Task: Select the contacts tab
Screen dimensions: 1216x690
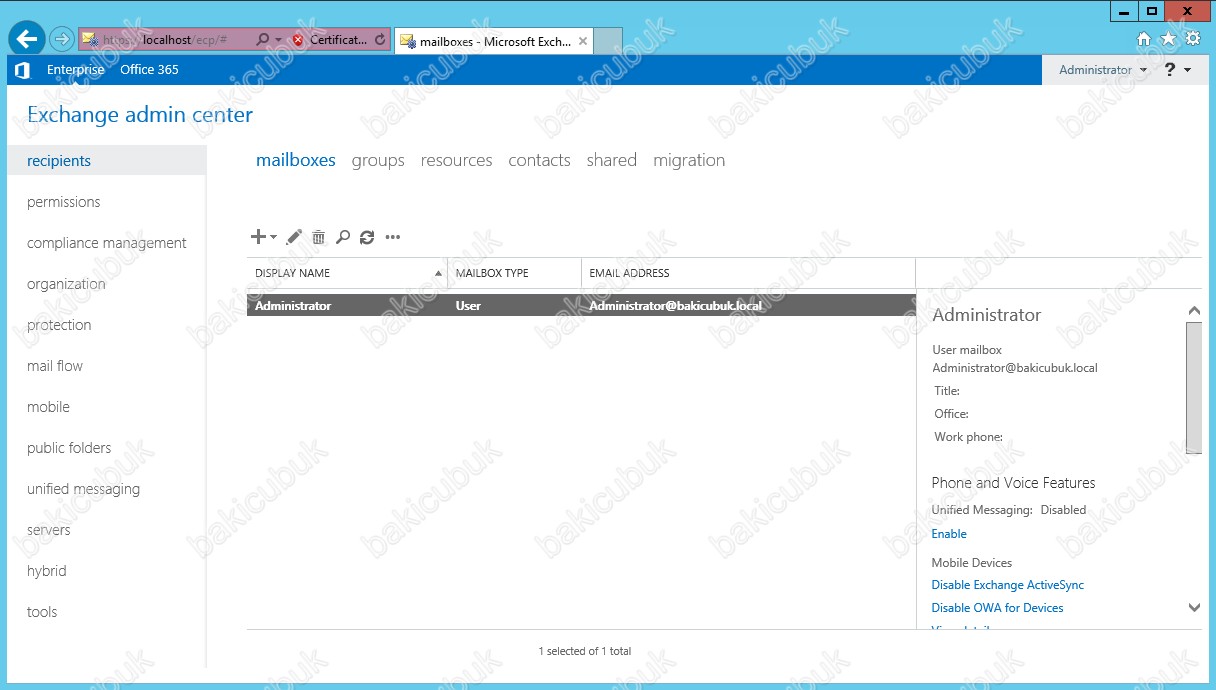Action: point(539,160)
